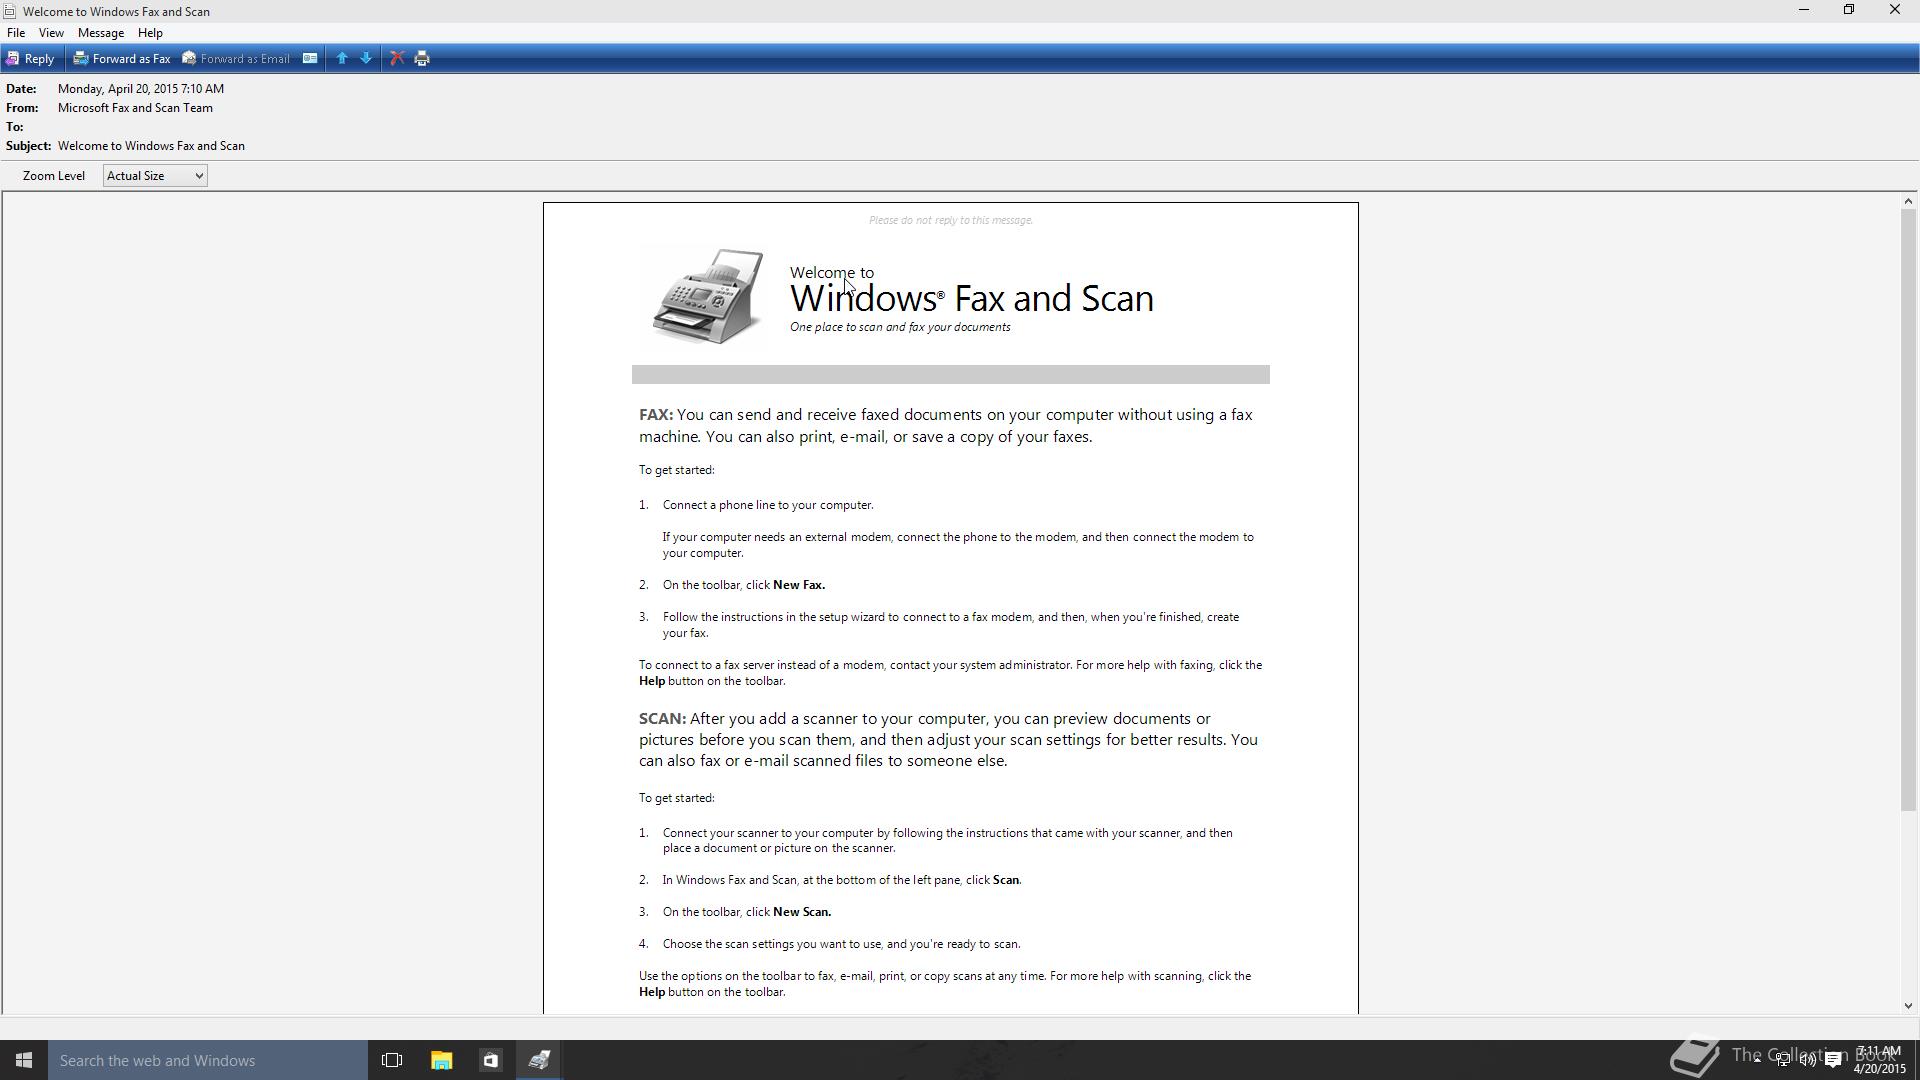Screen dimensions: 1920x1080
Task: Click the Forward as Email button
Action: 236,59
